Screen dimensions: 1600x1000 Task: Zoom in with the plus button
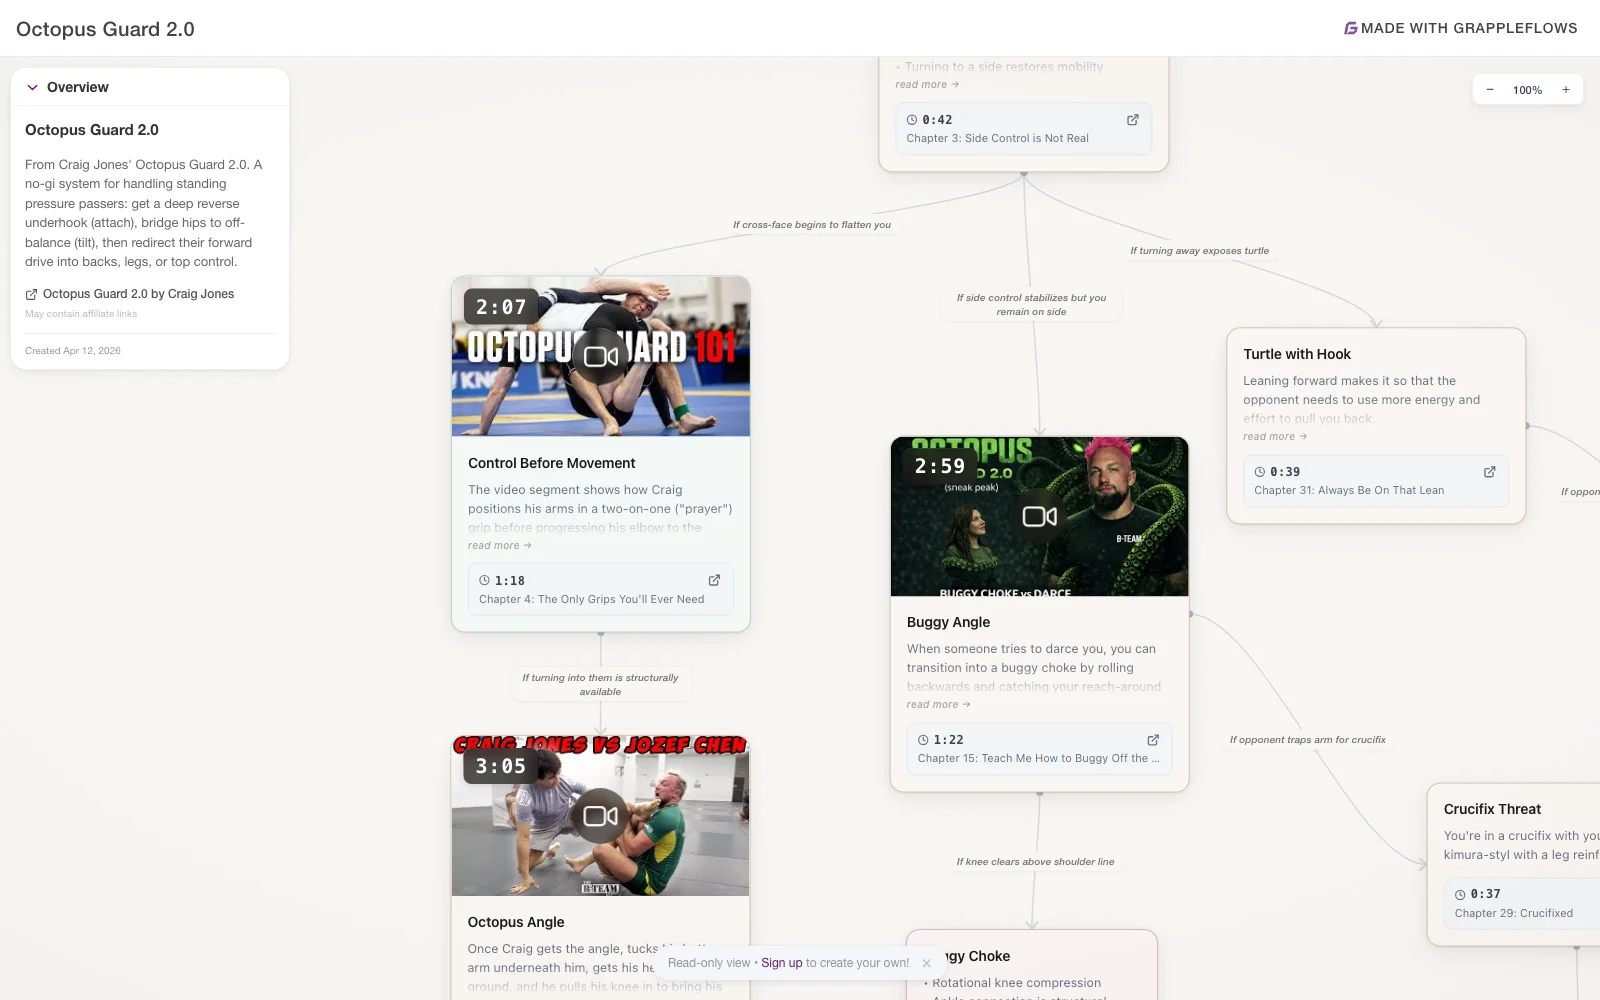pos(1566,90)
